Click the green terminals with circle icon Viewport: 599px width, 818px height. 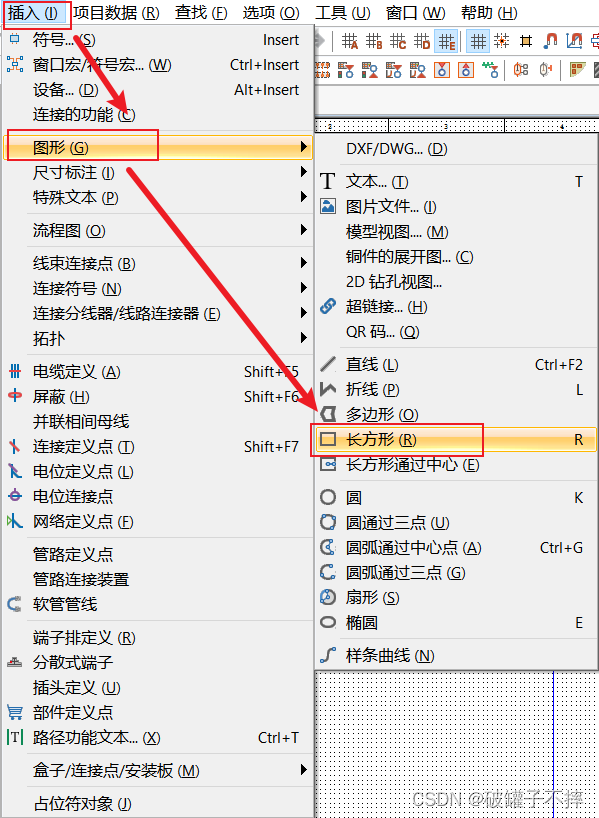pos(490,70)
